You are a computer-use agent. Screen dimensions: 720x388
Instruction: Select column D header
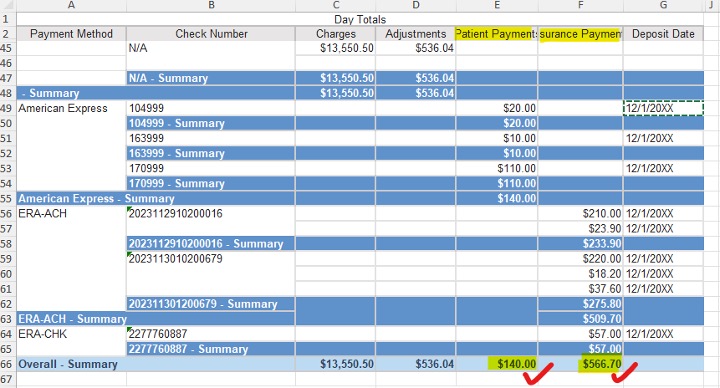[416, 6]
